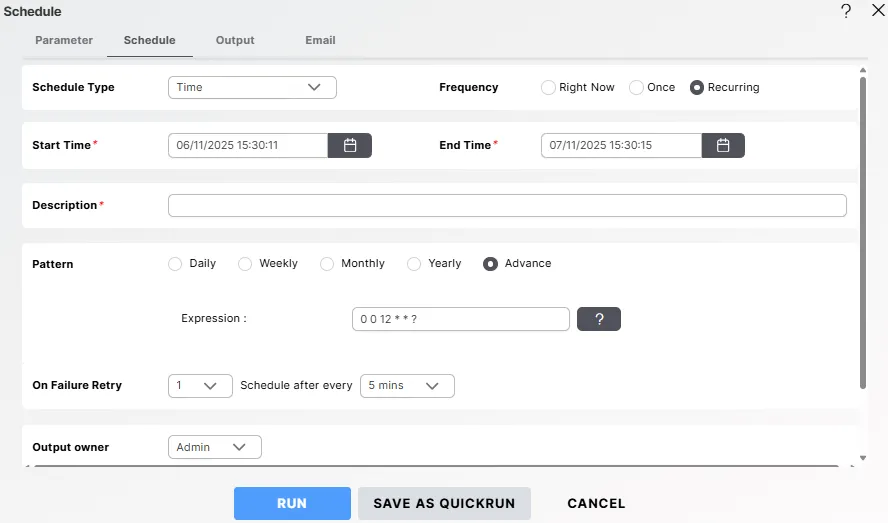
Task: Choose the Once frequency radio button
Action: (x=636, y=87)
